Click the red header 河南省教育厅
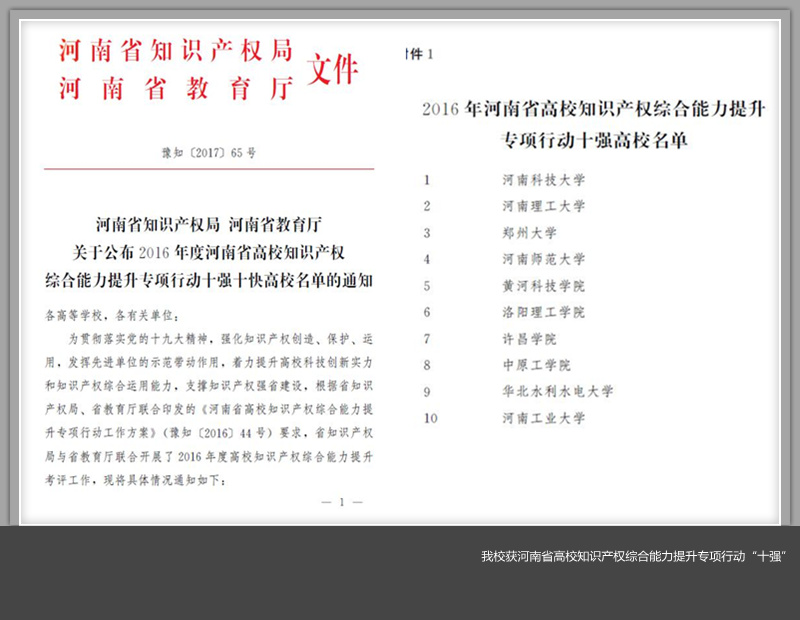The height and width of the screenshot is (620, 800). pos(175,88)
